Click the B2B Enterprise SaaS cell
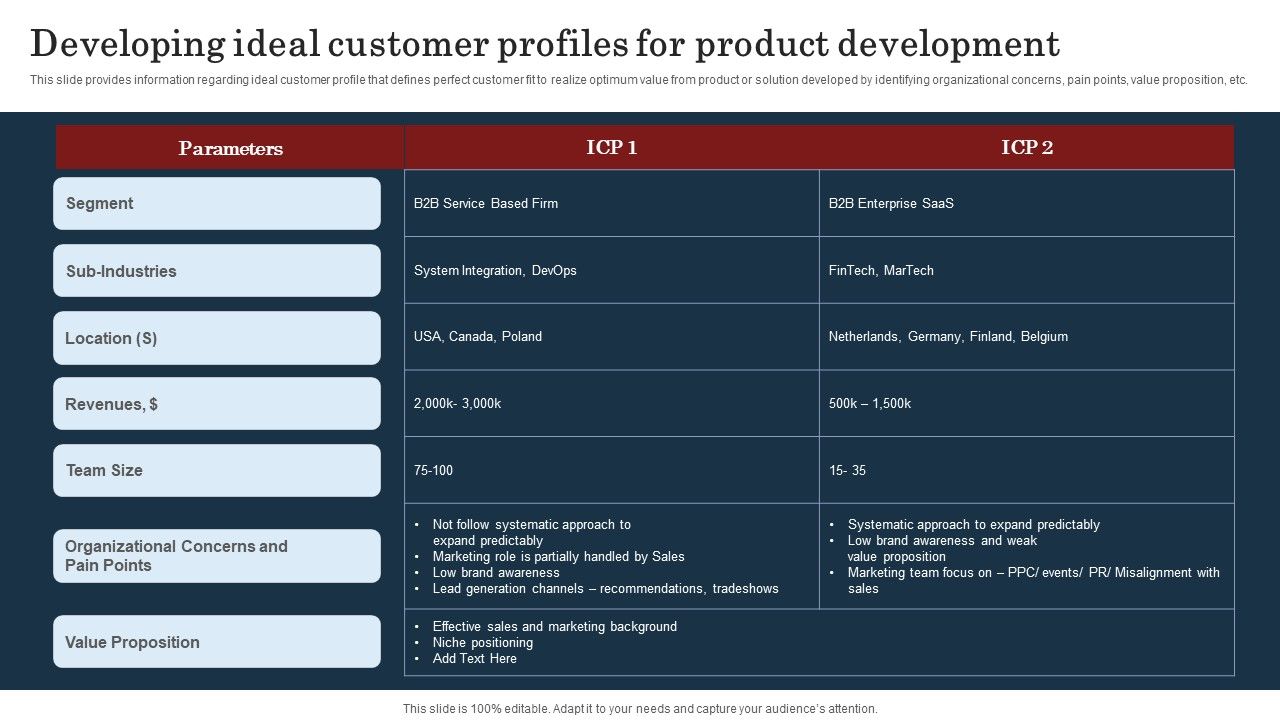Image resolution: width=1280 pixels, height=720 pixels. coord(1027,203)
